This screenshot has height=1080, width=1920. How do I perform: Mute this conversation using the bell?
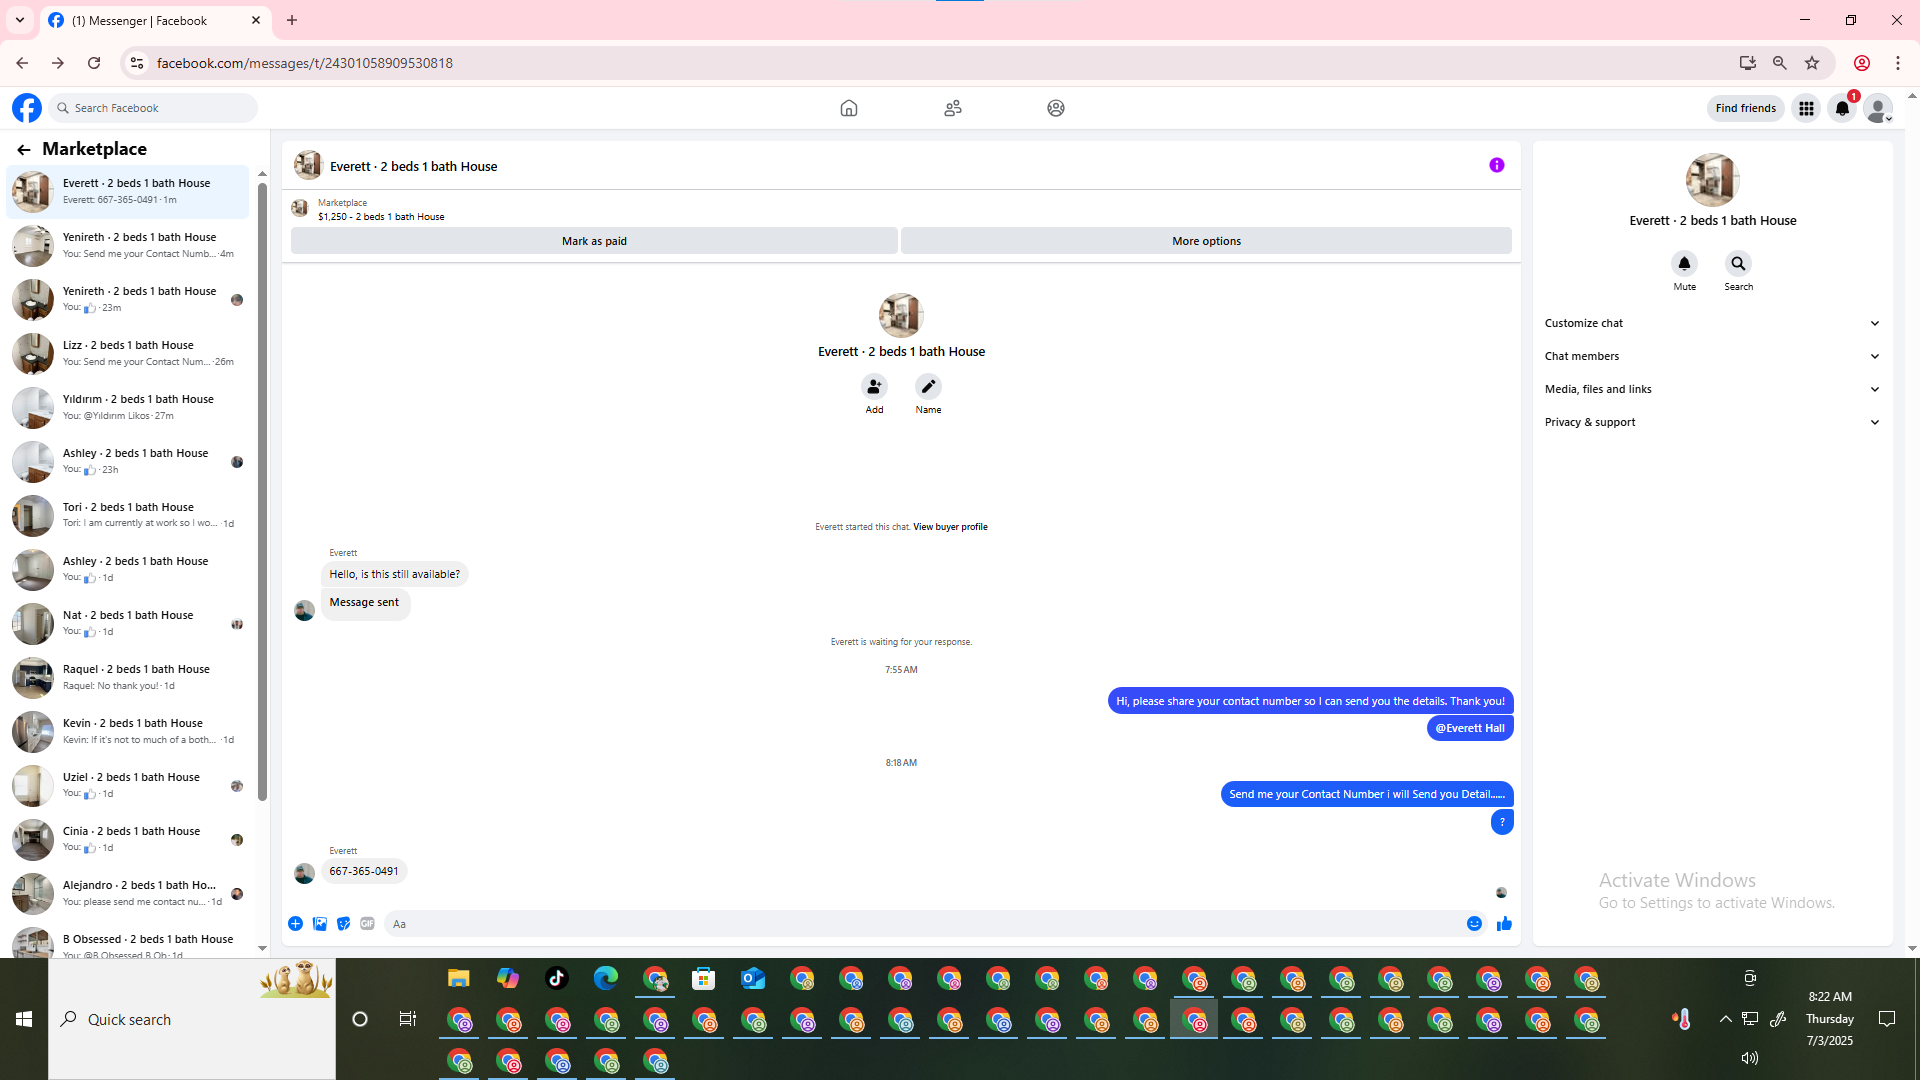pyautogui.click(x=1684, y=264)
